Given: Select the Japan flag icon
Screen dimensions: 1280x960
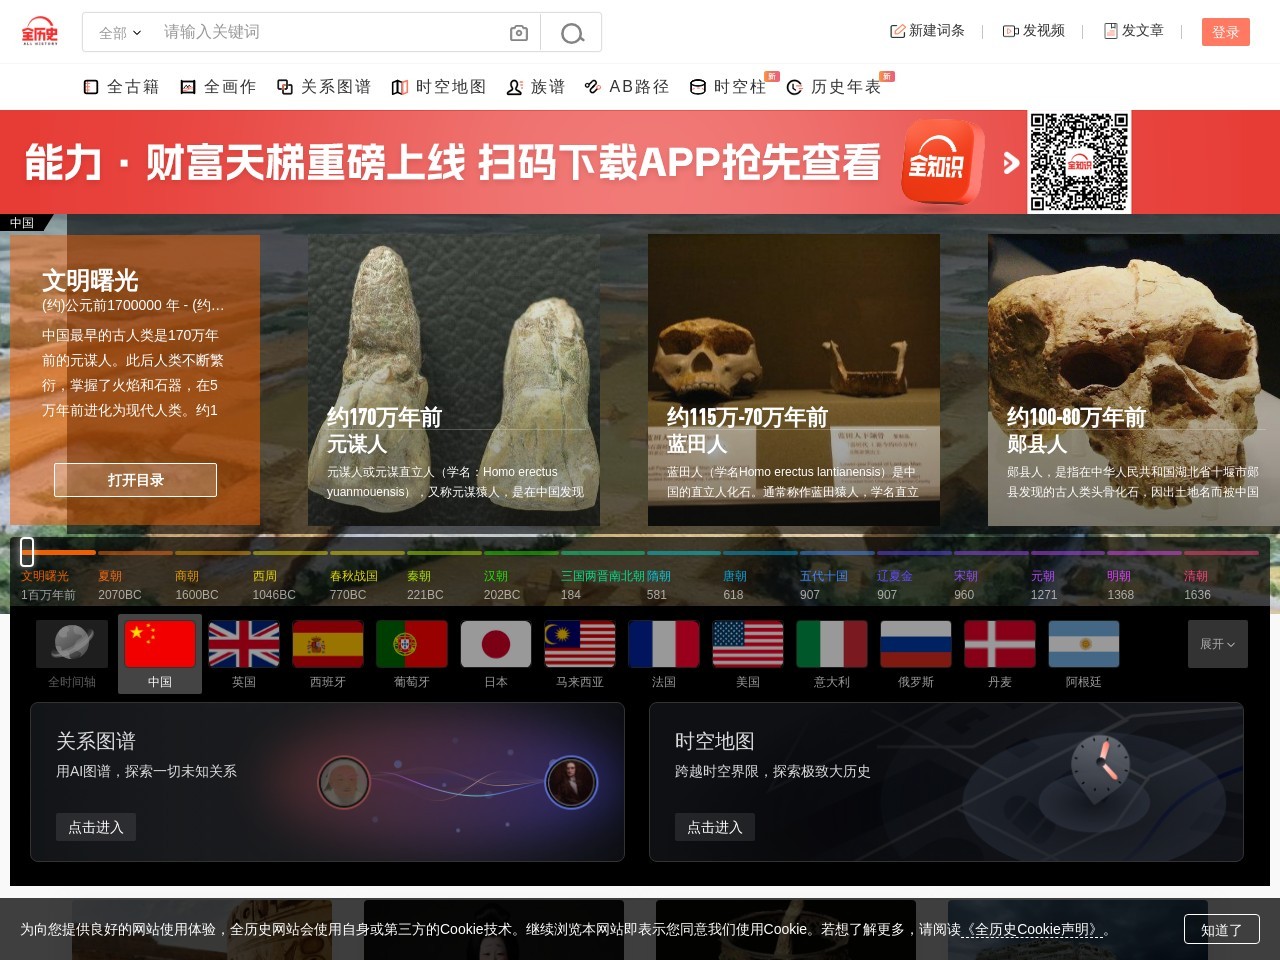Looking at the screenshot, I should click(x=496, y=644).
